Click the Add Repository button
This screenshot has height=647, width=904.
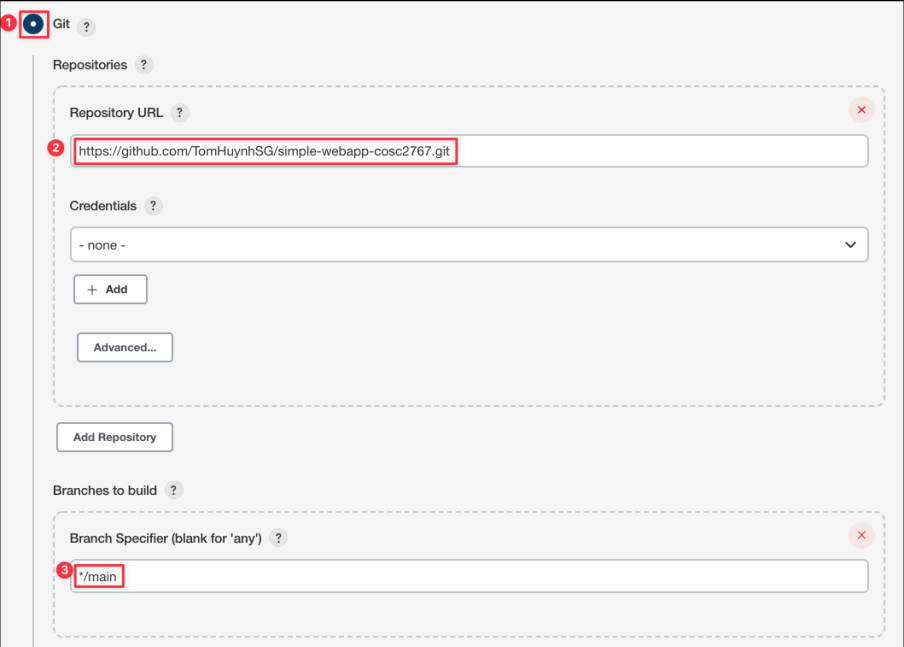(x=115, y=437)
